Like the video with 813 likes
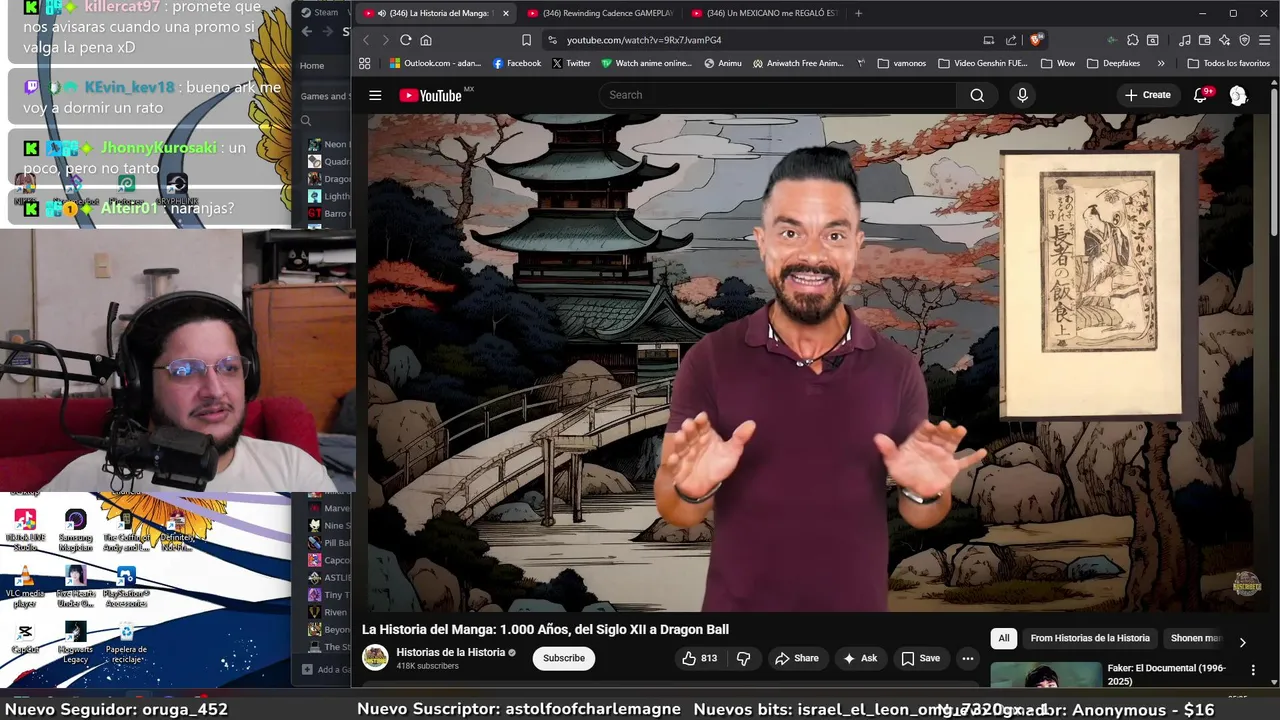This screenshot has height=720, width=1280. click(x=700, y=658)
